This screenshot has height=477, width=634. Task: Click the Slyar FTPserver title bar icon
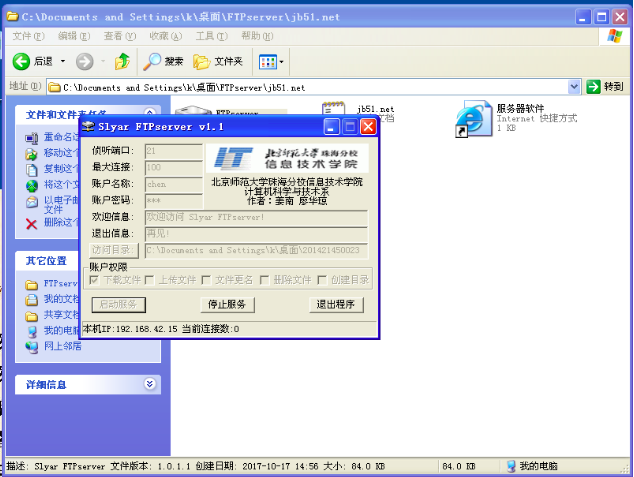pyautogui.click(x=88, y=127)
